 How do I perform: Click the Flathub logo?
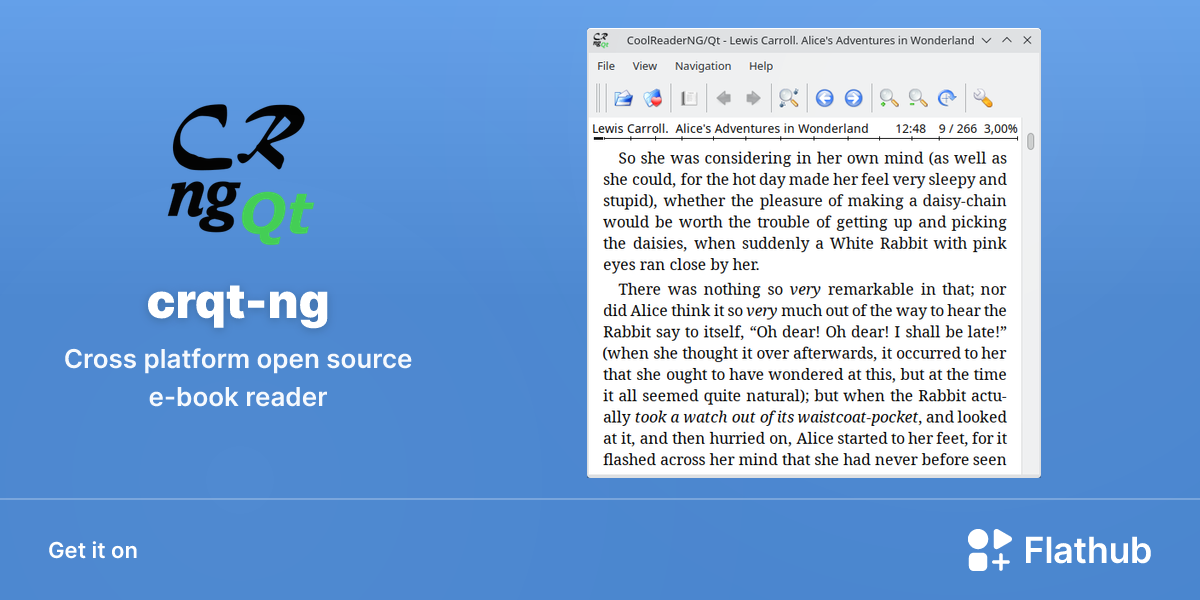1059,550
